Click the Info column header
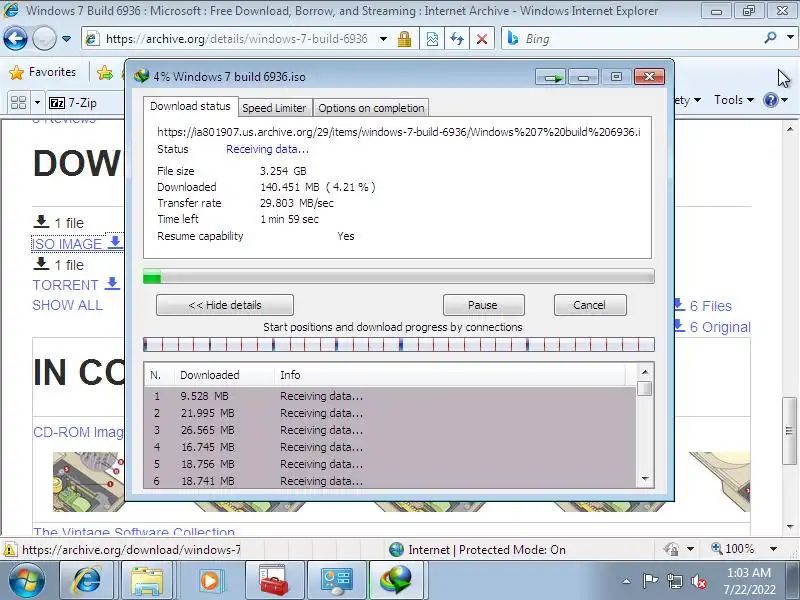Viewport: 800px width, 600px height. (449, 375)
